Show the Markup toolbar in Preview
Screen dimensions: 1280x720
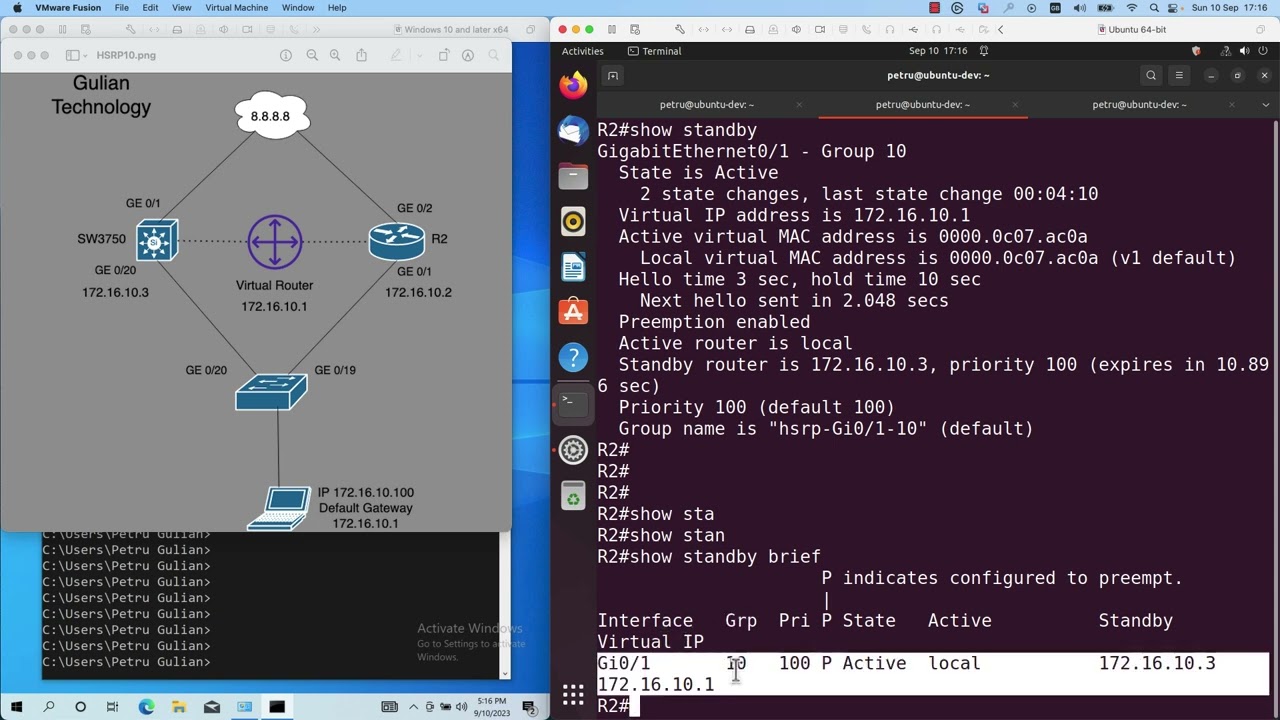coord(468,55)
